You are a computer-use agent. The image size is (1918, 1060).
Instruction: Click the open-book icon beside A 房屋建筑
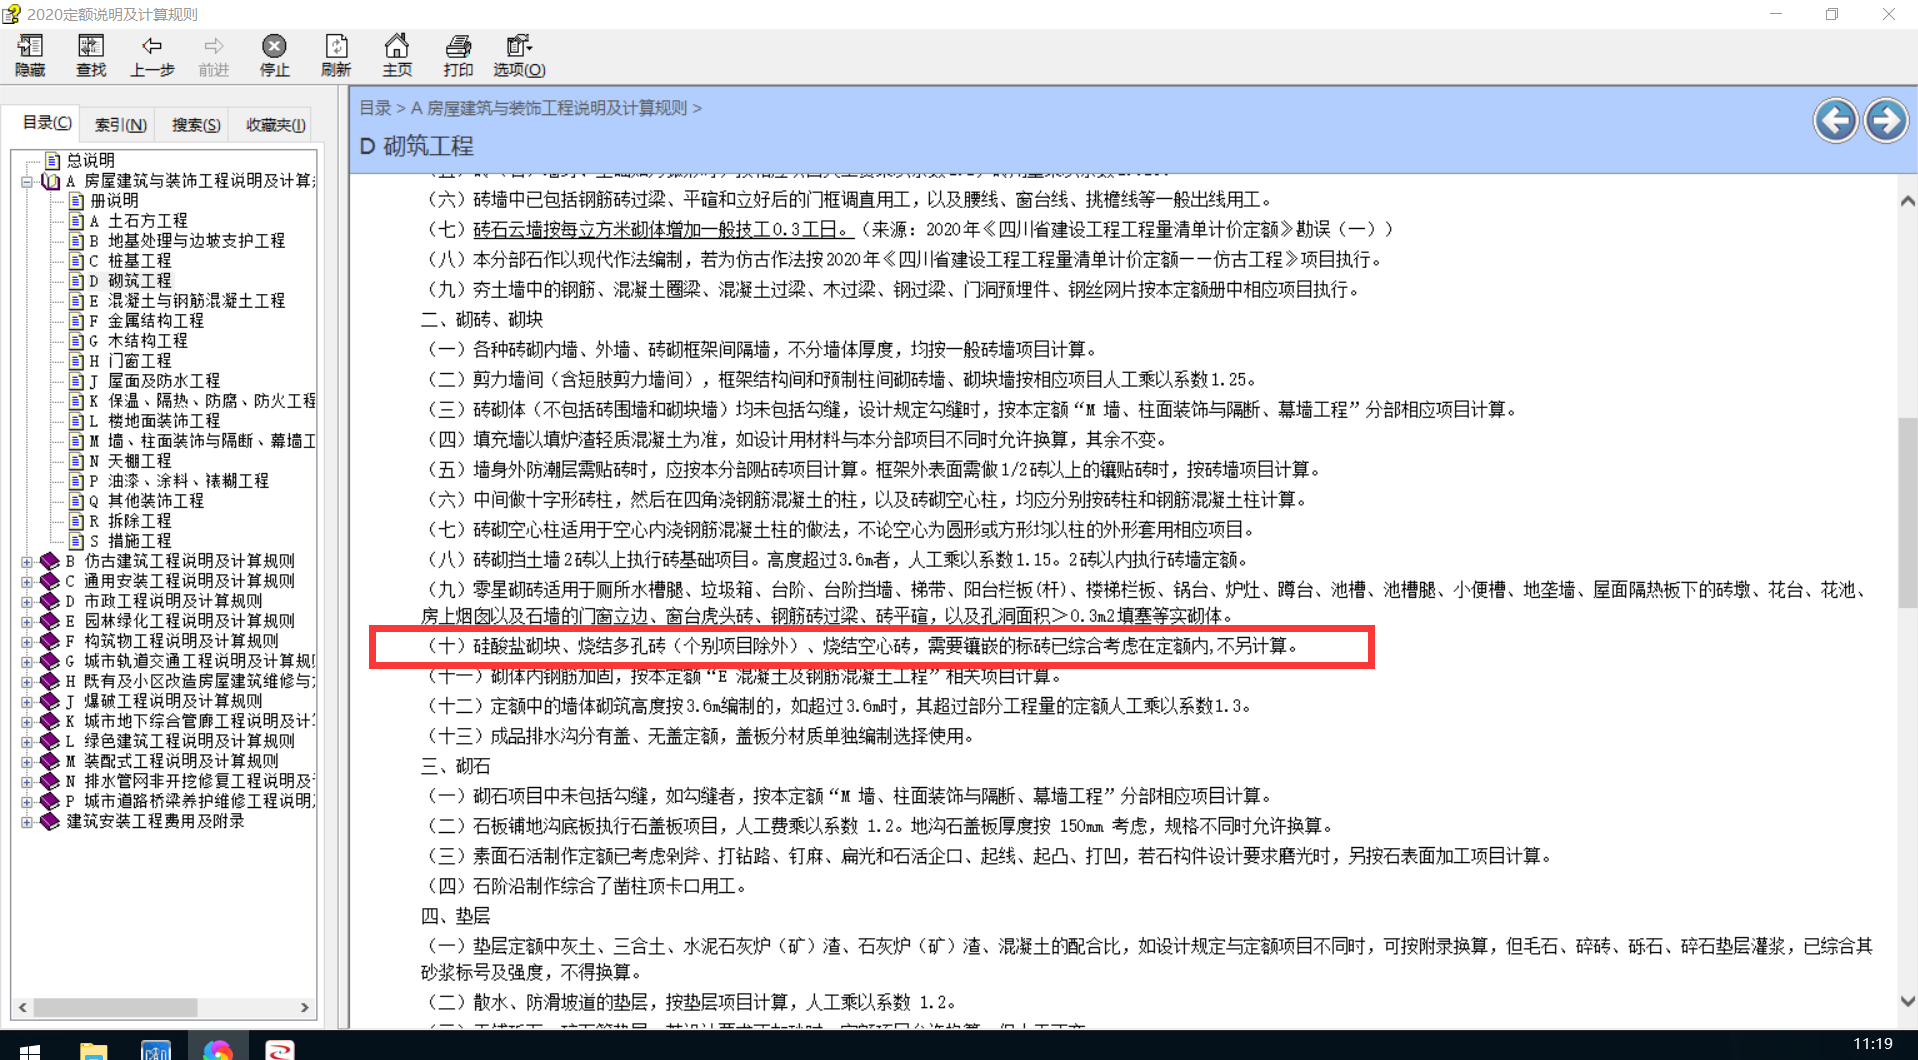pyautogui.click(x=51, y=181)
